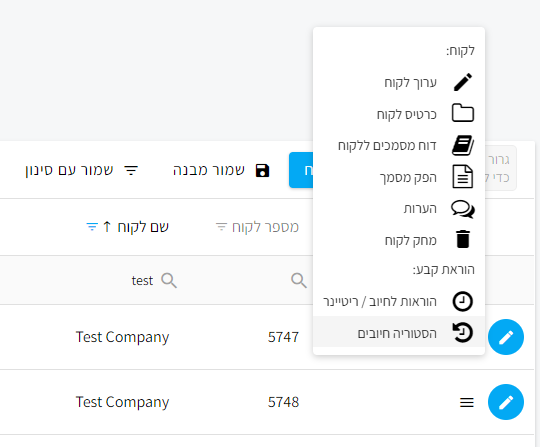
Task: Click the history clock icon for הסטוריה חיובים
Action: [463, 333]
